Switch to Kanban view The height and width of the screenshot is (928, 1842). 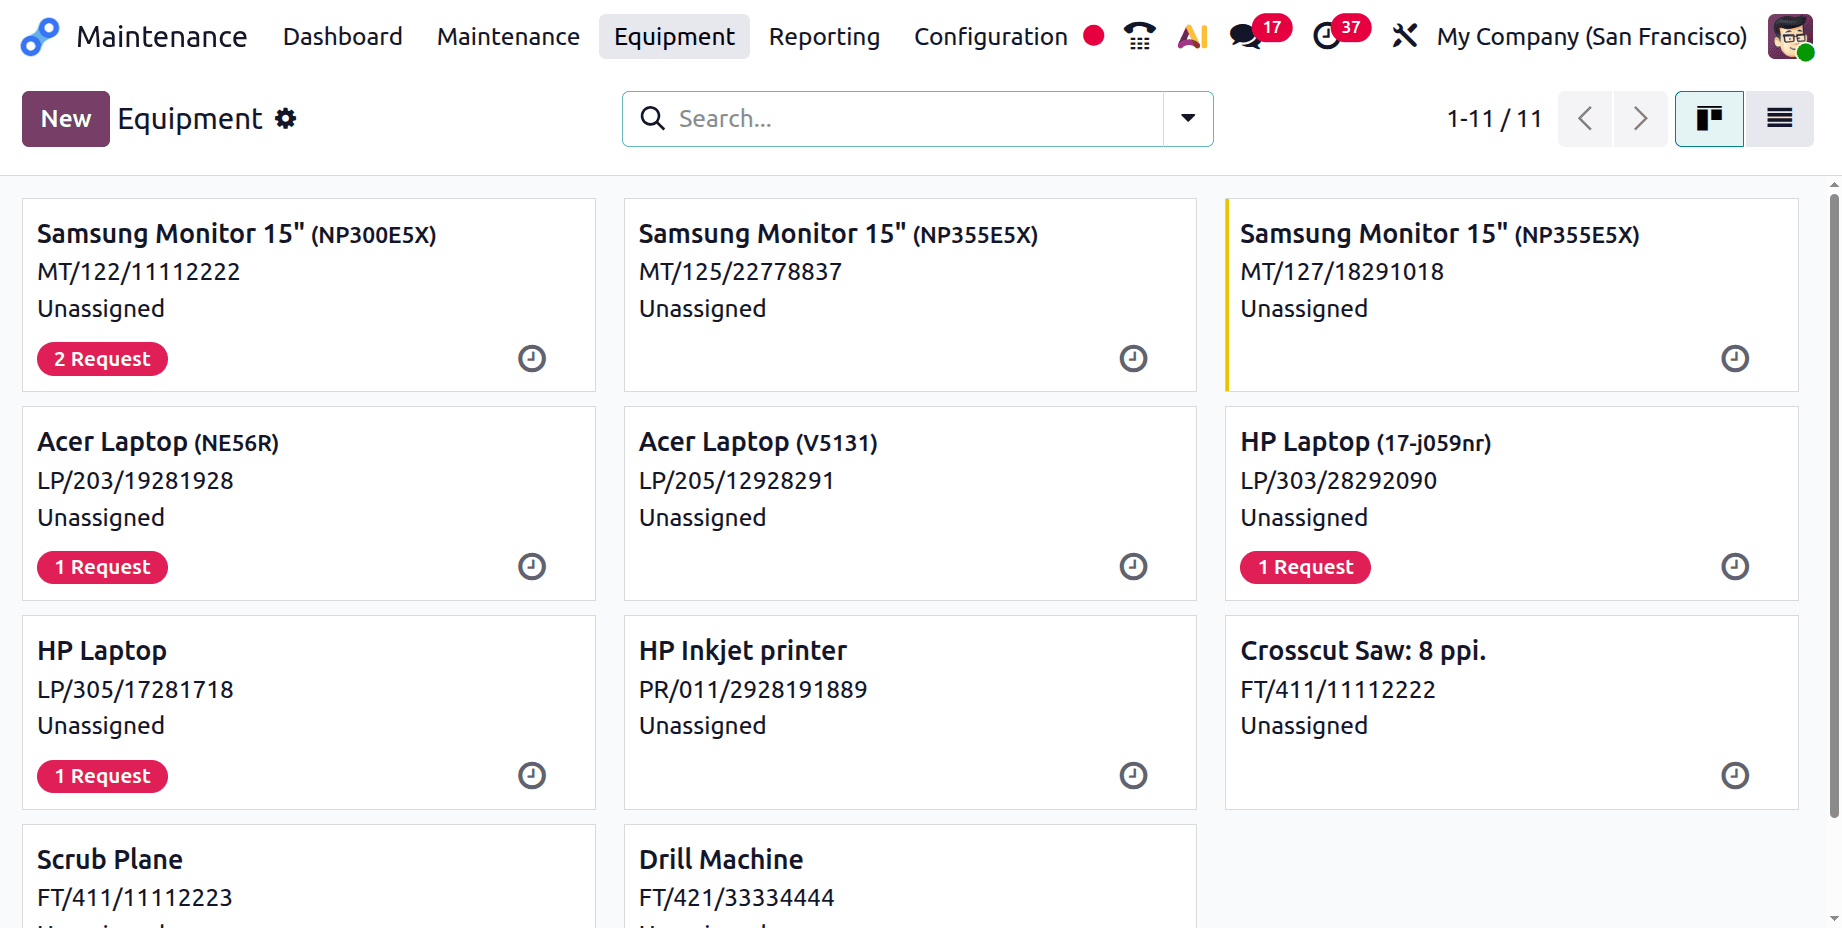tap(1709, 119)
